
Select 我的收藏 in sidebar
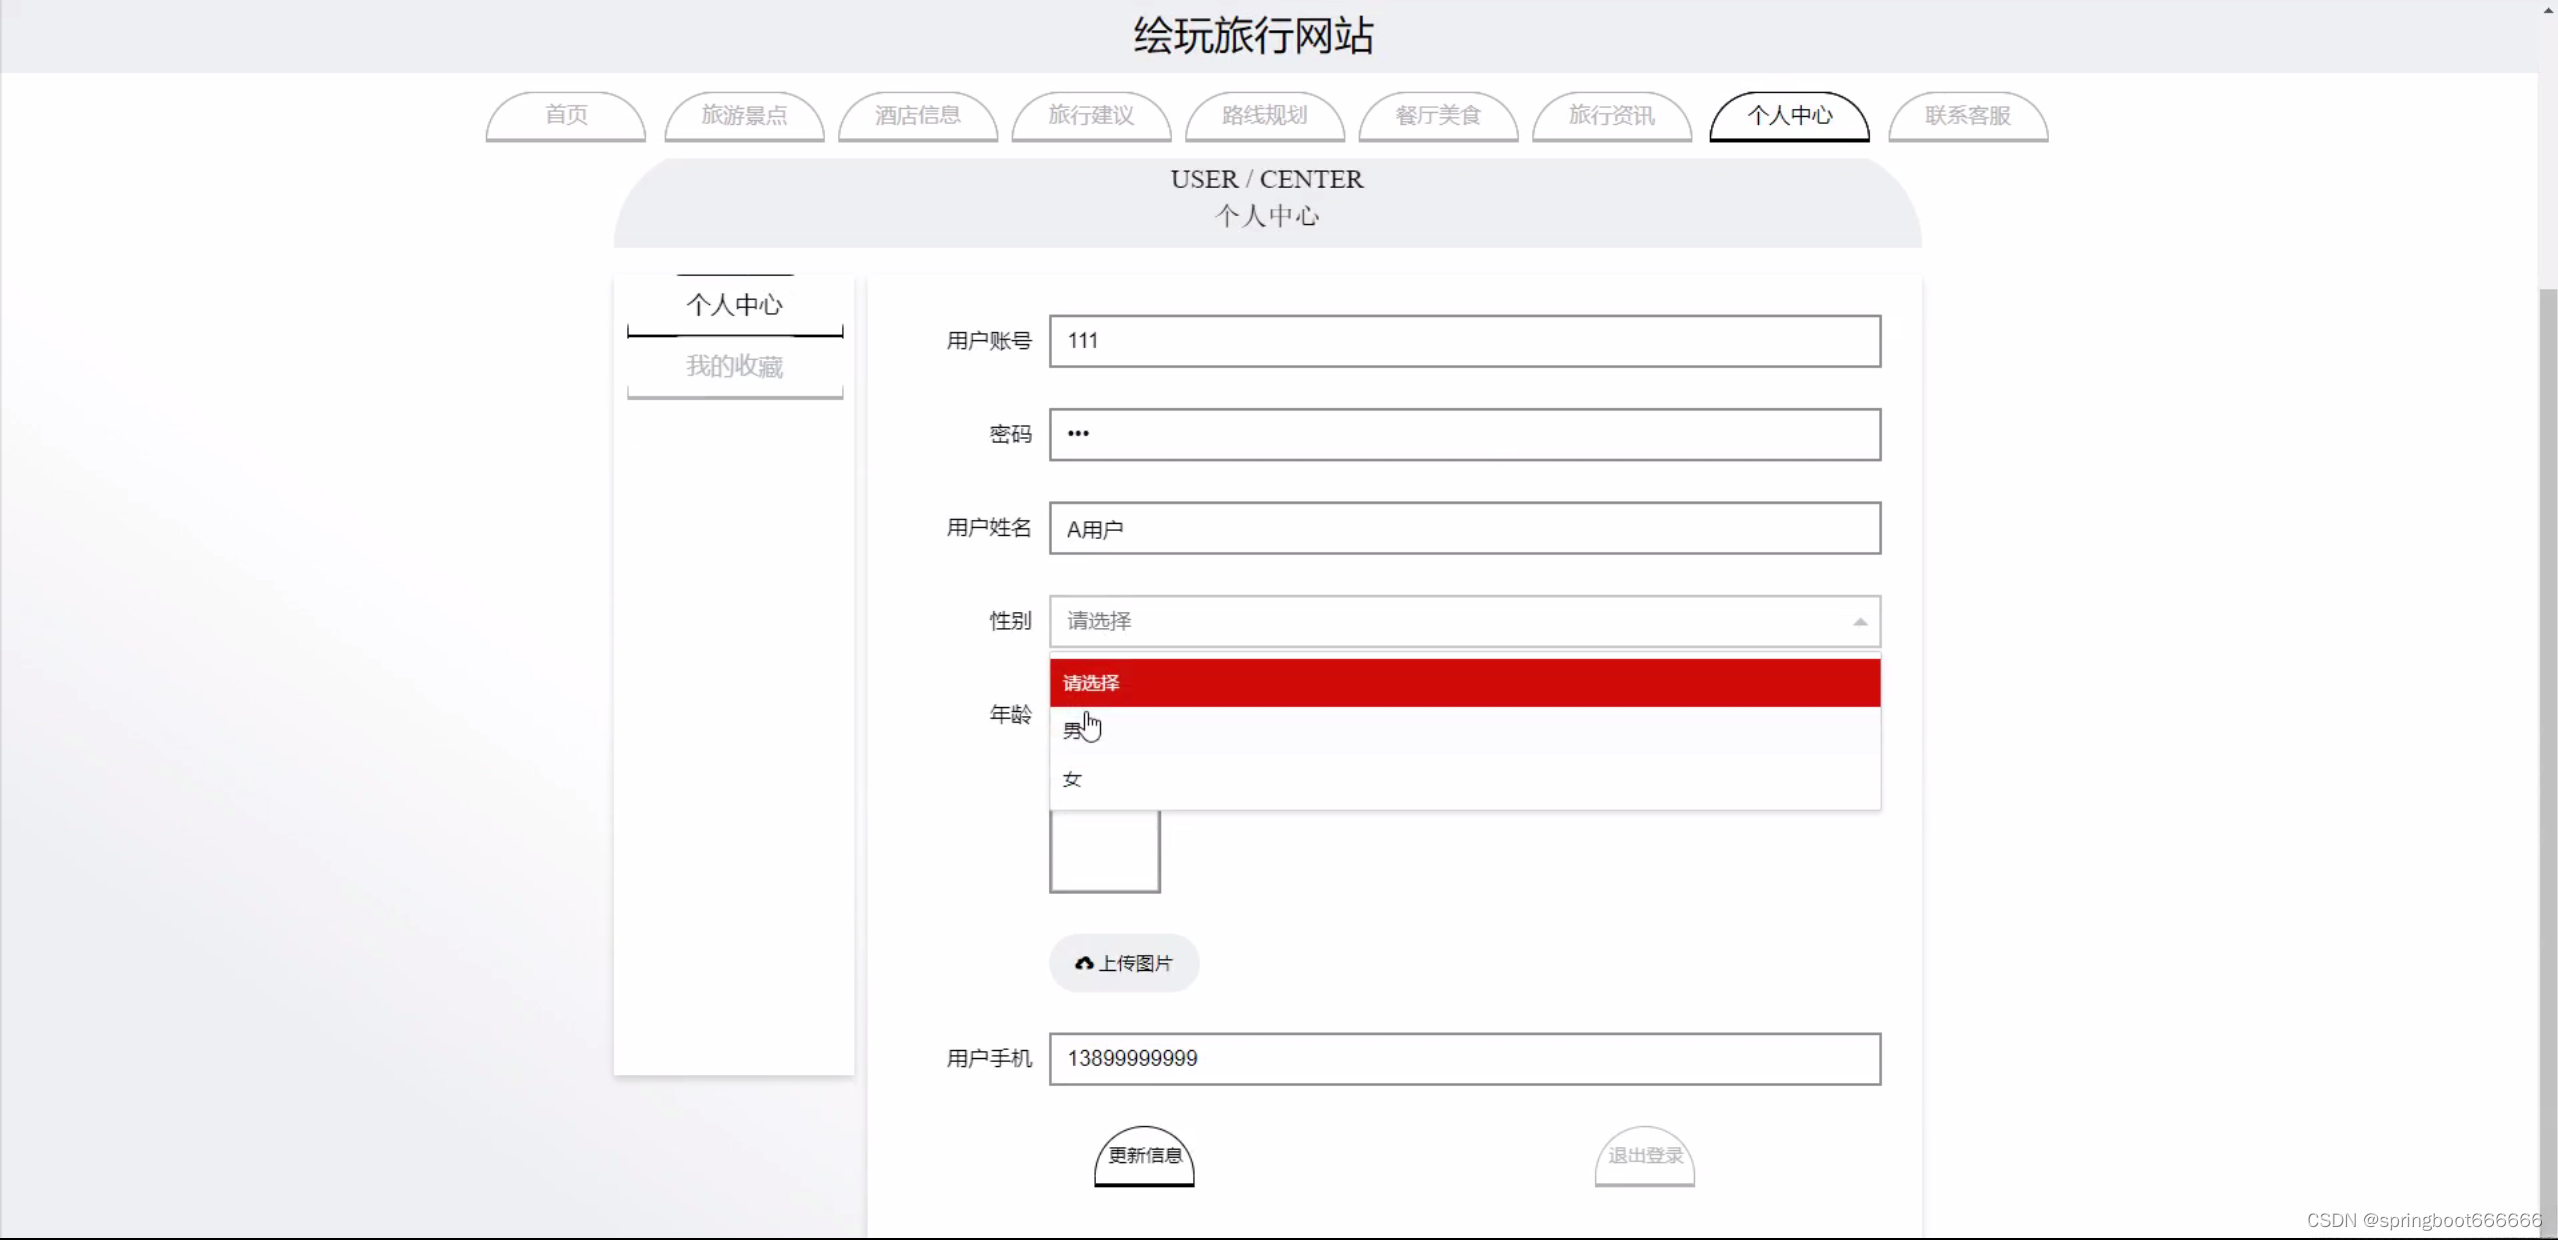pyautogui.click(x=734, y=367)
